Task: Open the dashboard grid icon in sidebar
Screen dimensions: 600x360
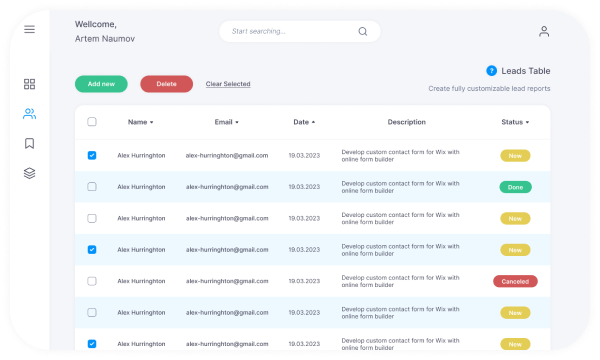Action: point(29,84)
